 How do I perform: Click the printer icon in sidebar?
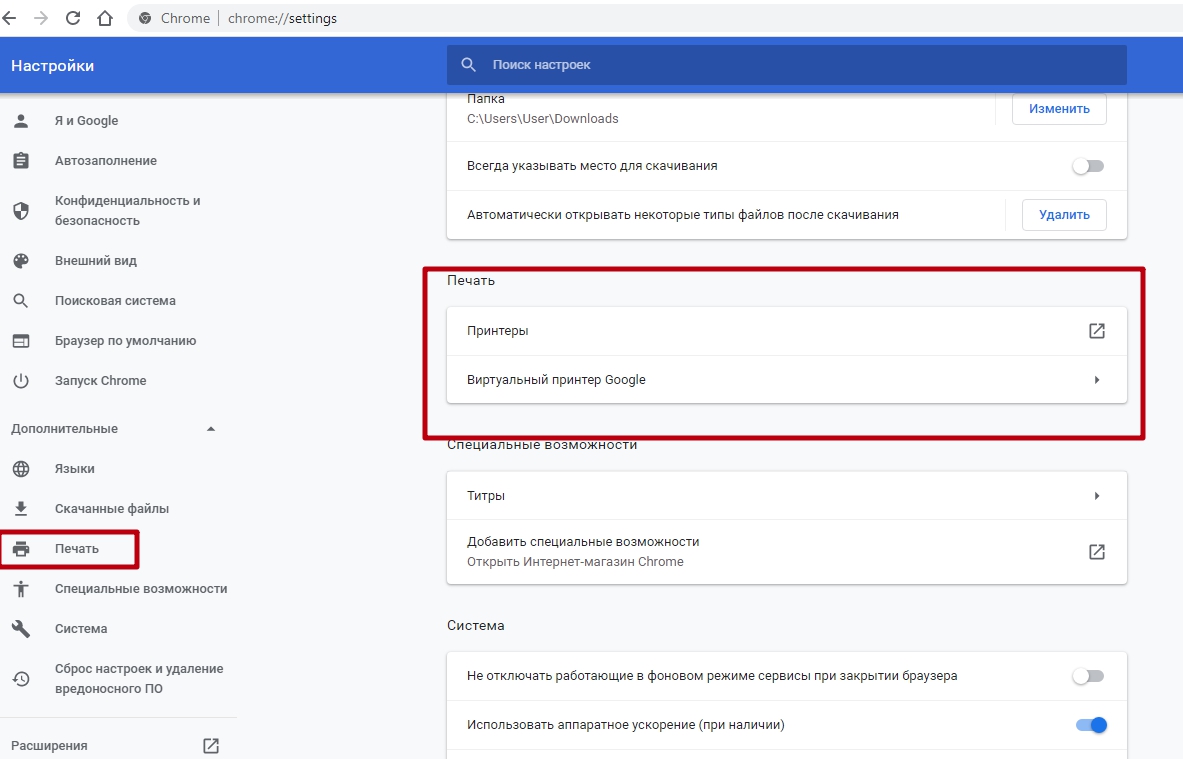21,549
